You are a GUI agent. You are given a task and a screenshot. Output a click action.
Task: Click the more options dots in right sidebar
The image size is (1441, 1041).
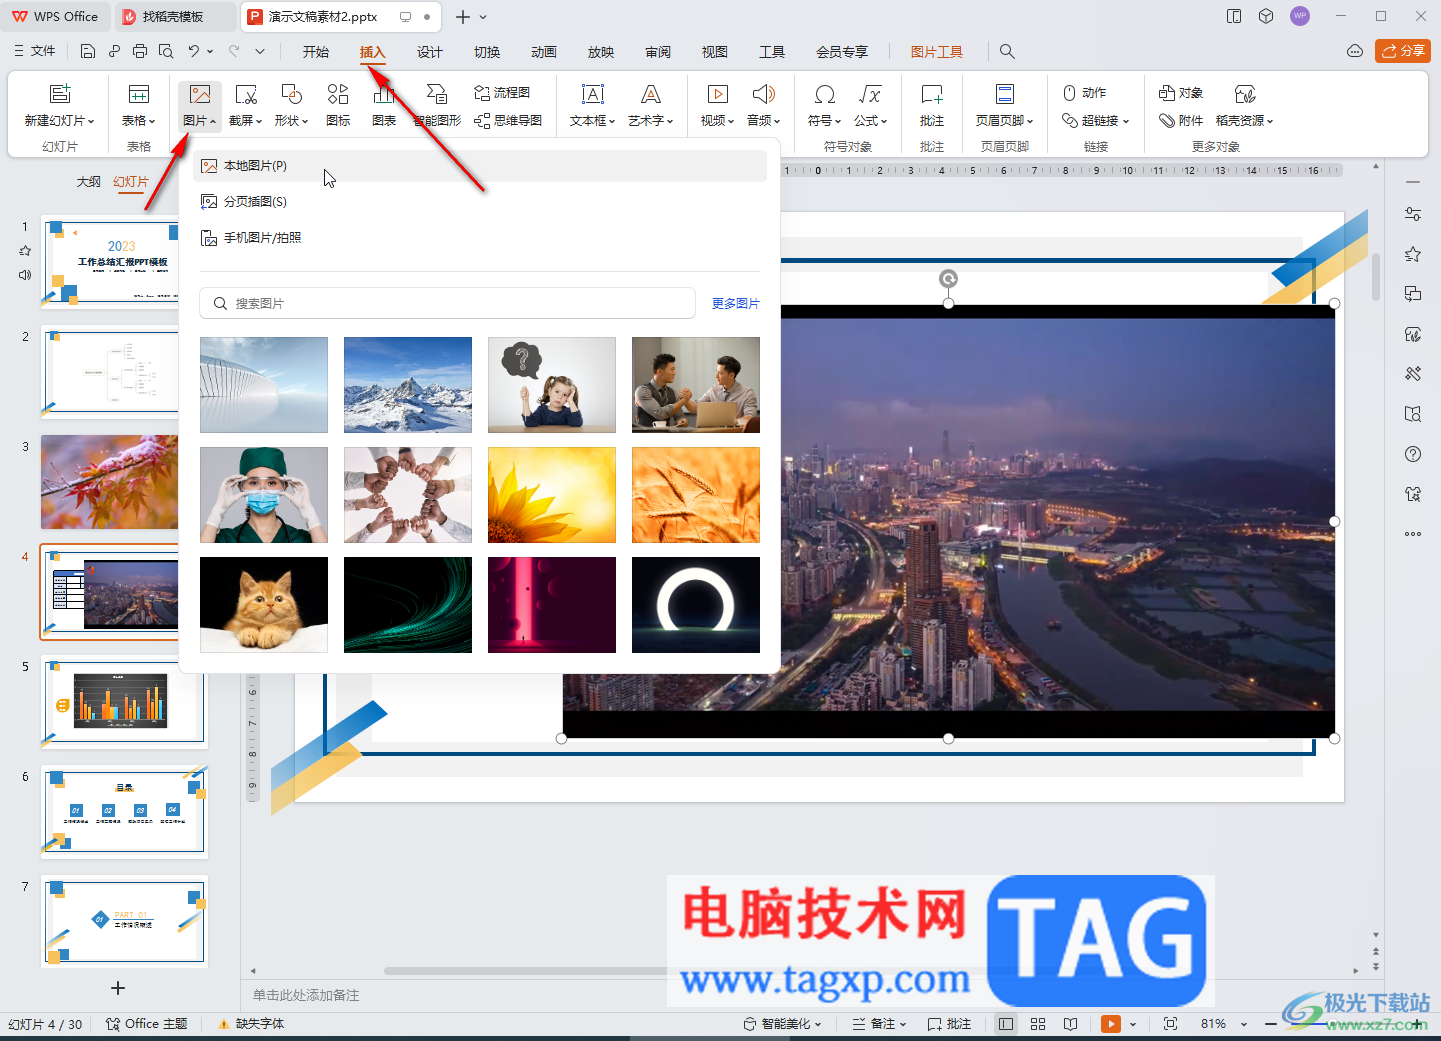pos(1413,534)
